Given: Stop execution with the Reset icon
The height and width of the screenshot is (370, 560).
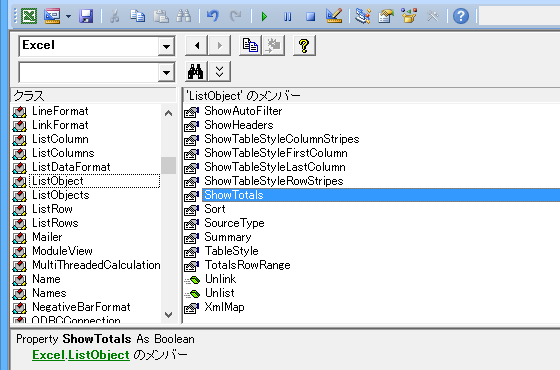Looking at the screenshot, I should pyautogui.click(x=310, y=16).
